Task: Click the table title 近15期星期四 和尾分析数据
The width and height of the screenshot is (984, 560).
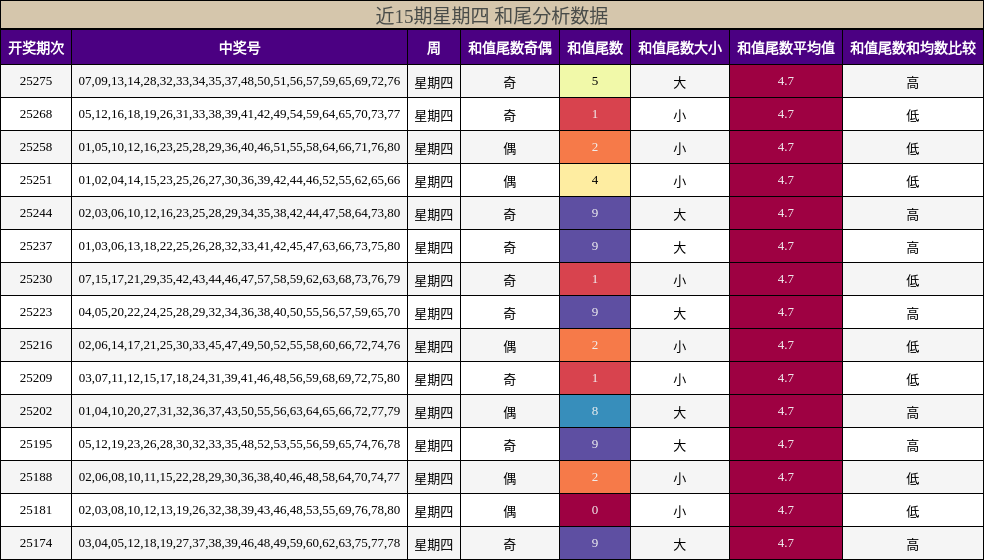Action: click(491, 15)
